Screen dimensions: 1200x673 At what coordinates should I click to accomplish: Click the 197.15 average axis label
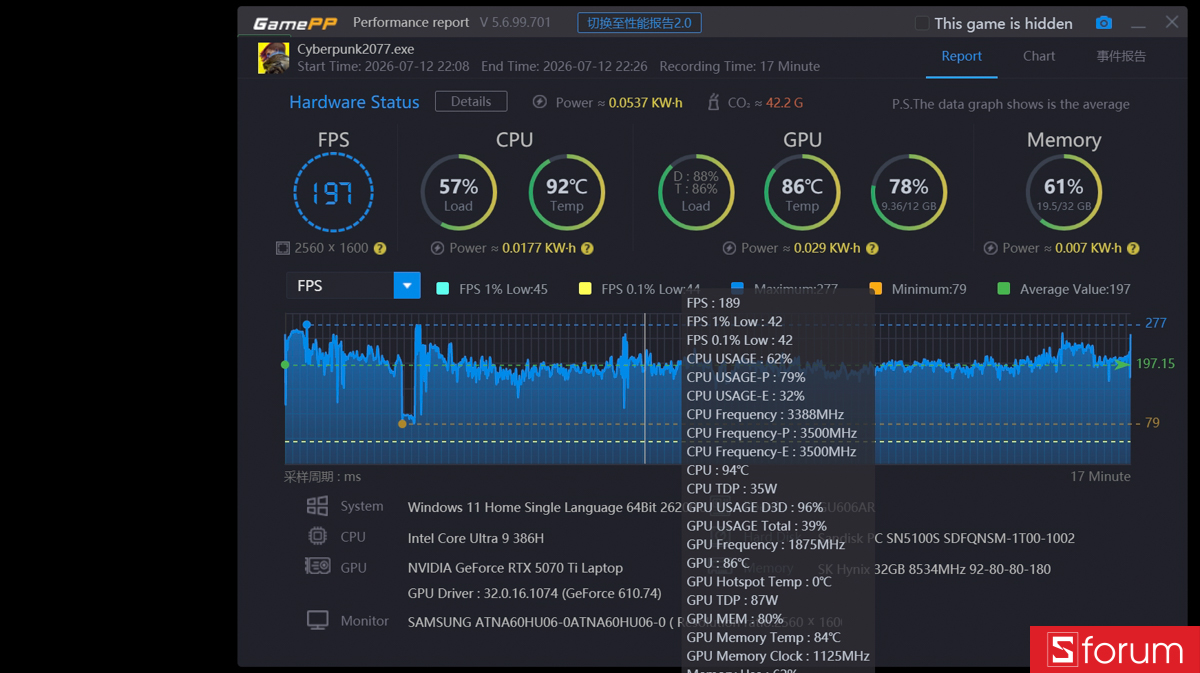point(1155,364)
